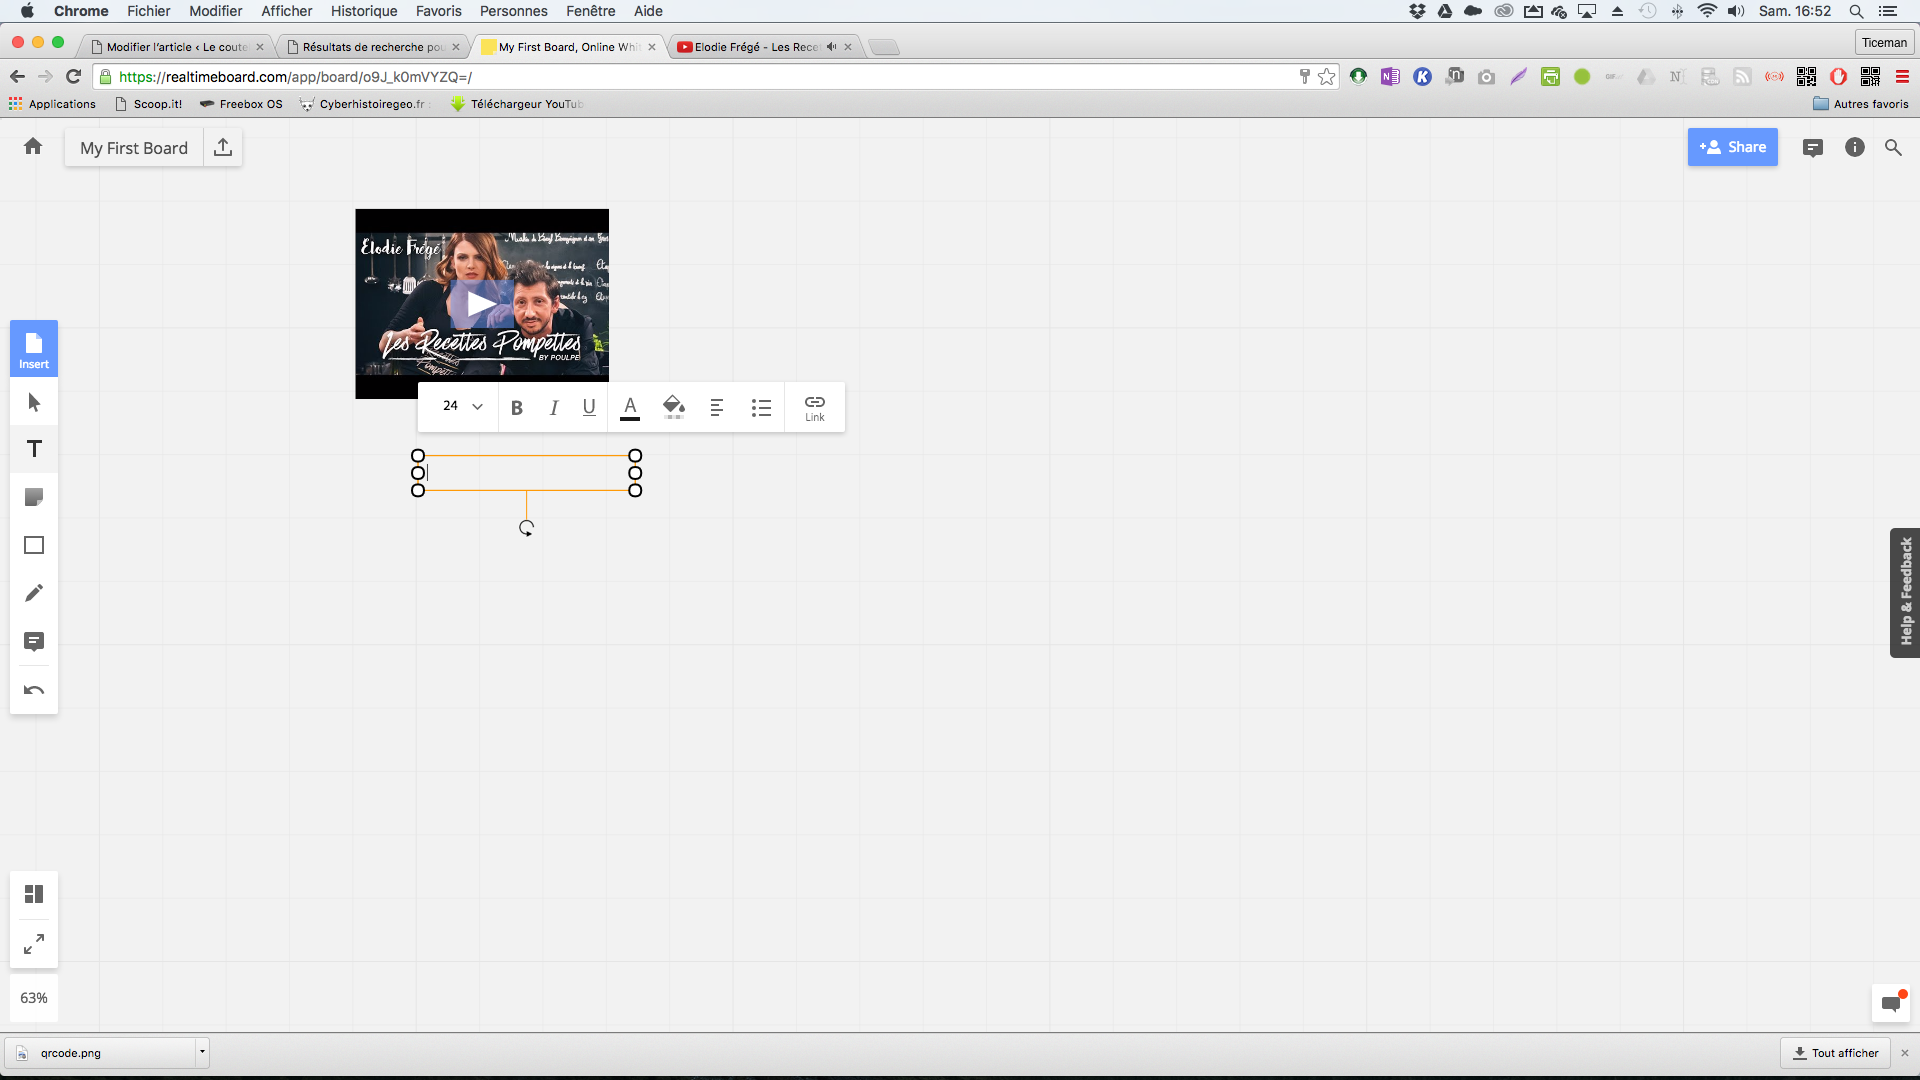Open text alignment options
The image size is (1920, 1080).
(717, 407)
